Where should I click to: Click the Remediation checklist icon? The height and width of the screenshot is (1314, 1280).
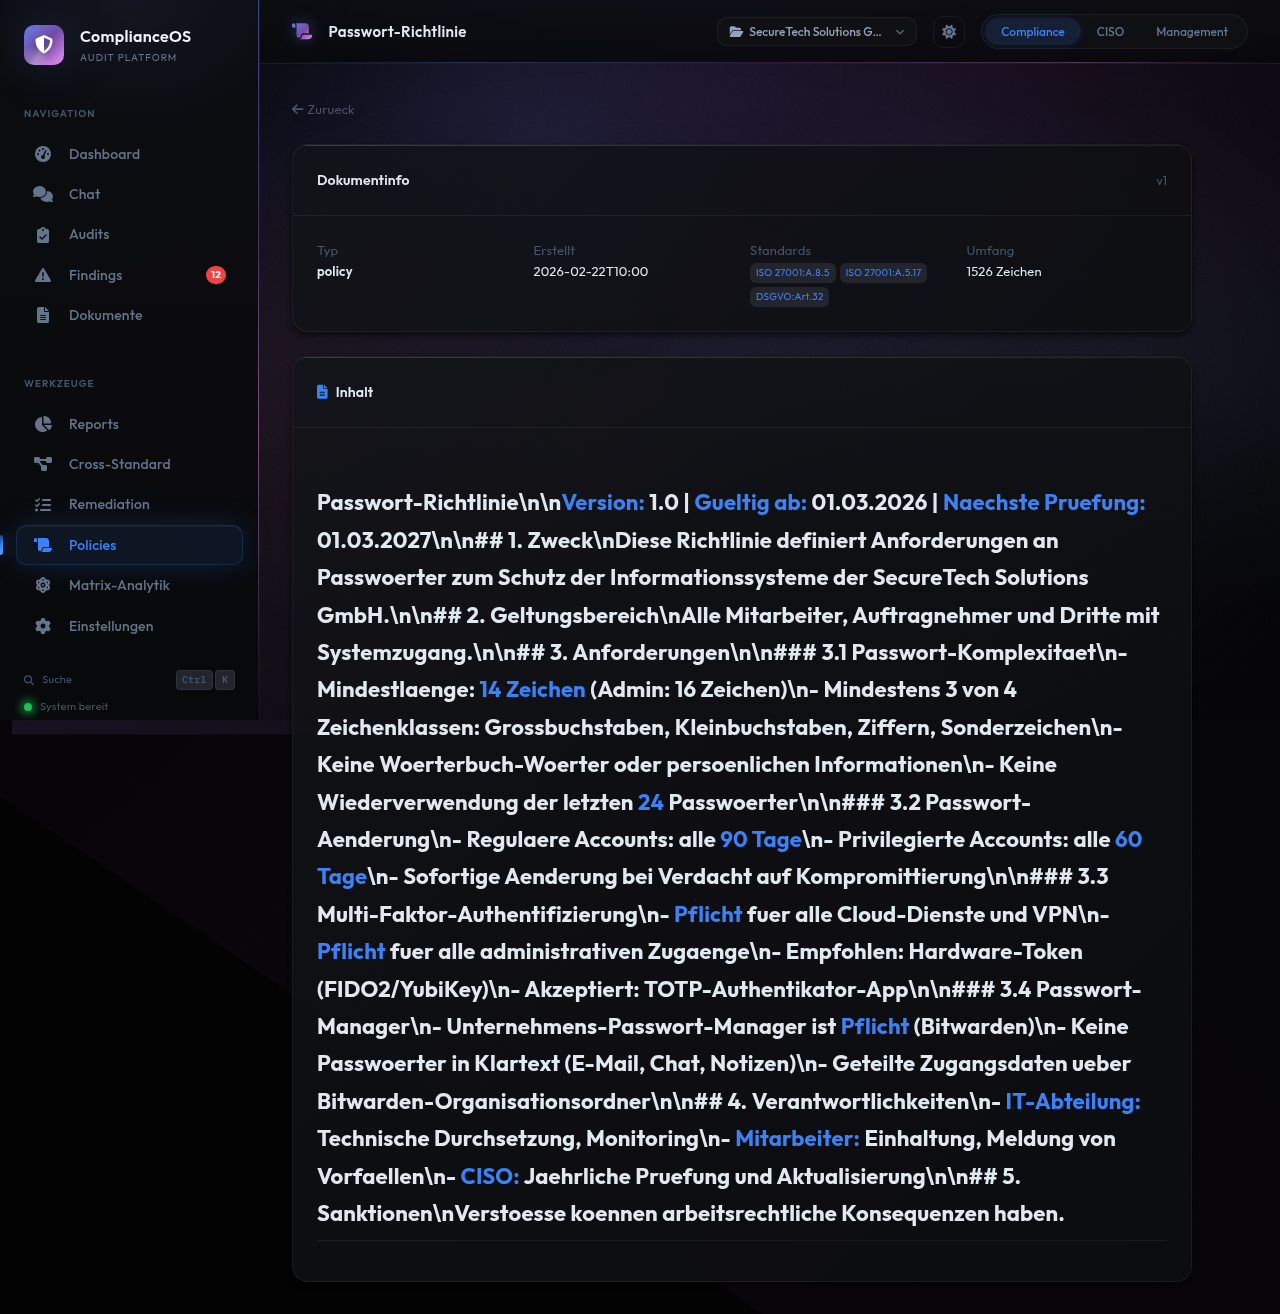(43, 505)
